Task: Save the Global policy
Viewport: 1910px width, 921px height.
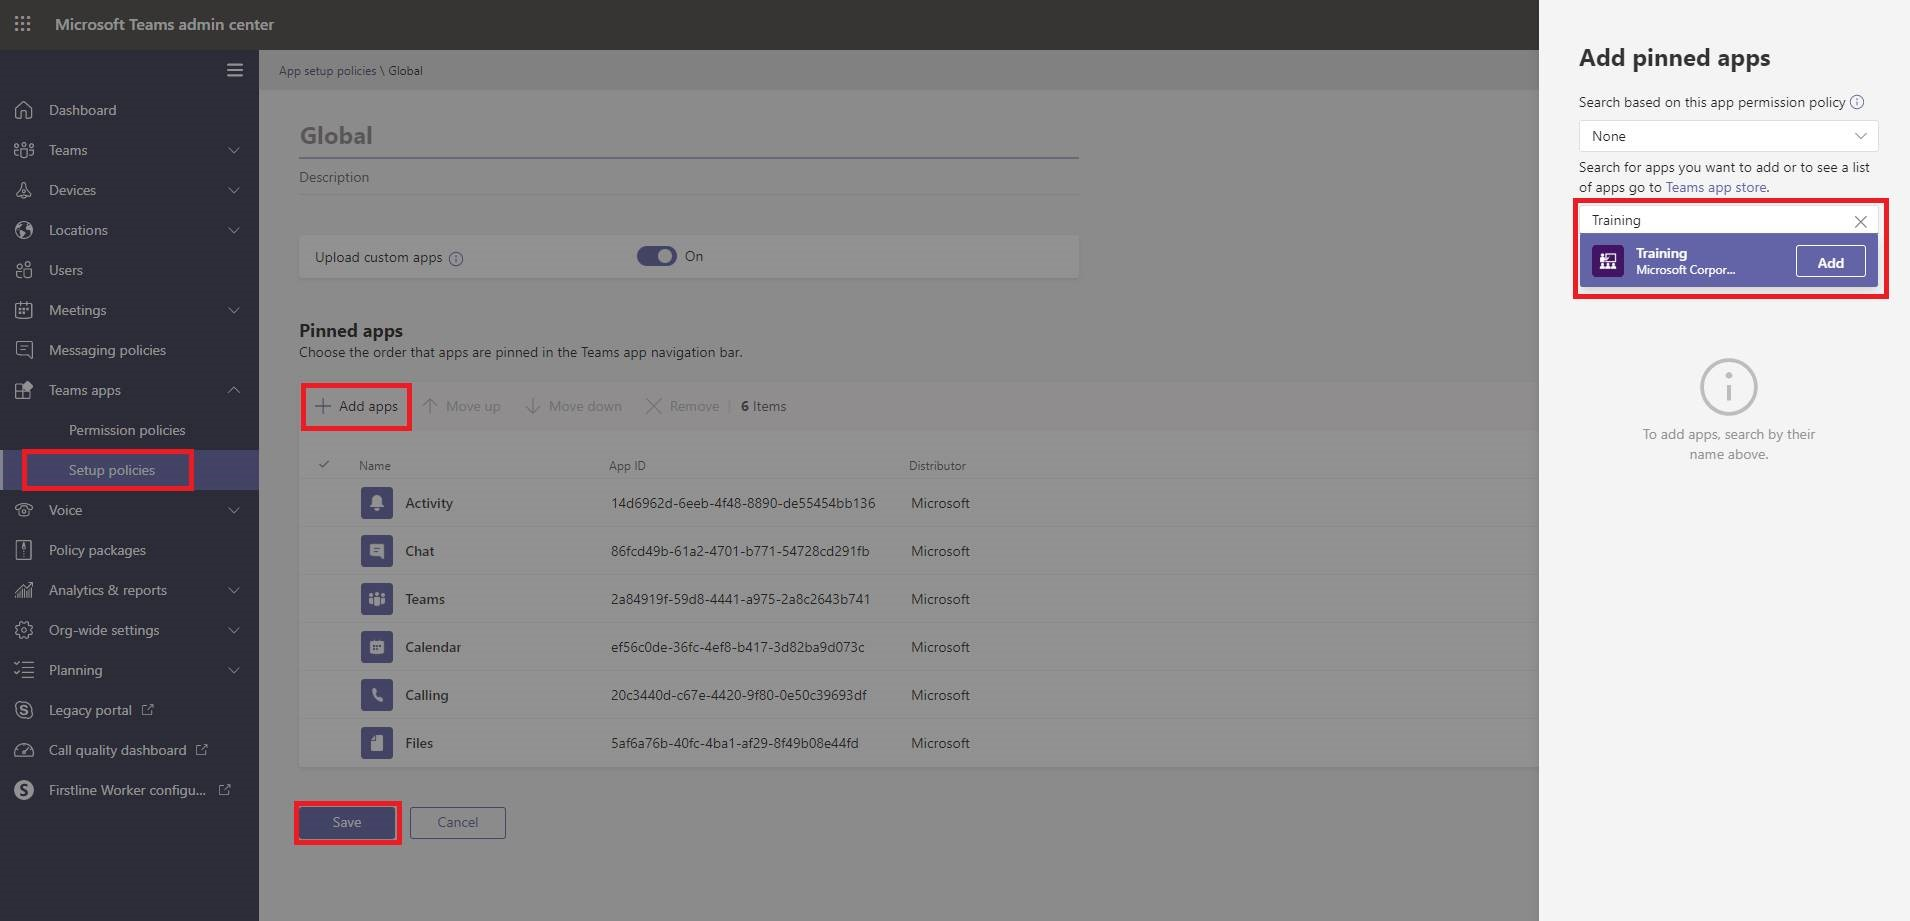Action: (347, 822)
